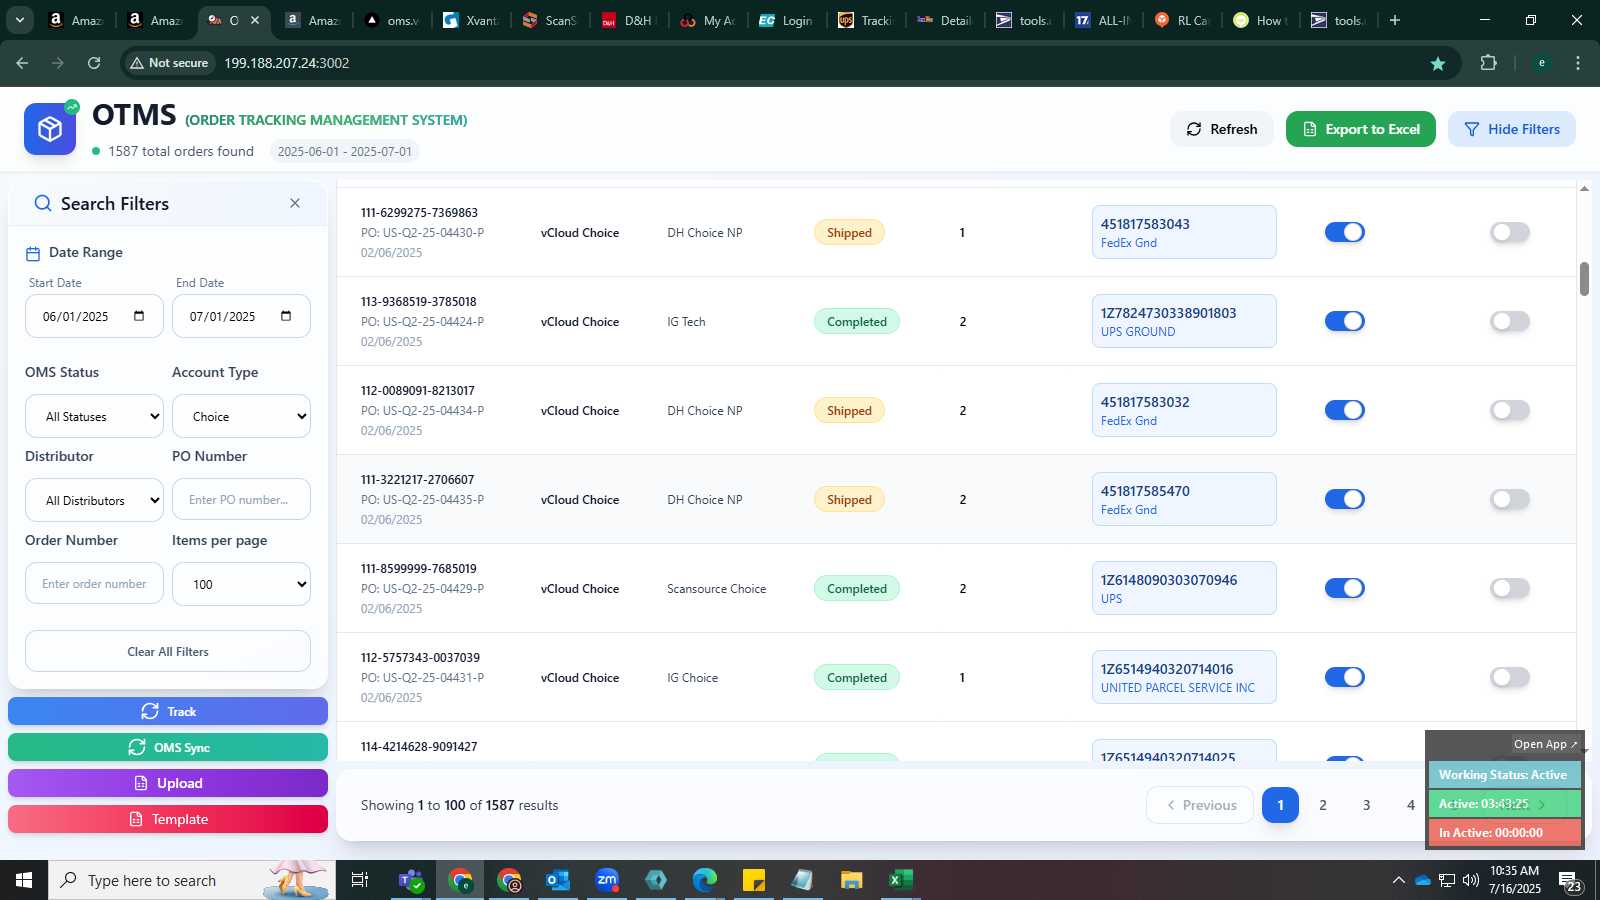Open Sticky Notes from the taskbar
The height and width of the screenshot is (900, 1600).
pyautogui.click(x=754, y=880)
